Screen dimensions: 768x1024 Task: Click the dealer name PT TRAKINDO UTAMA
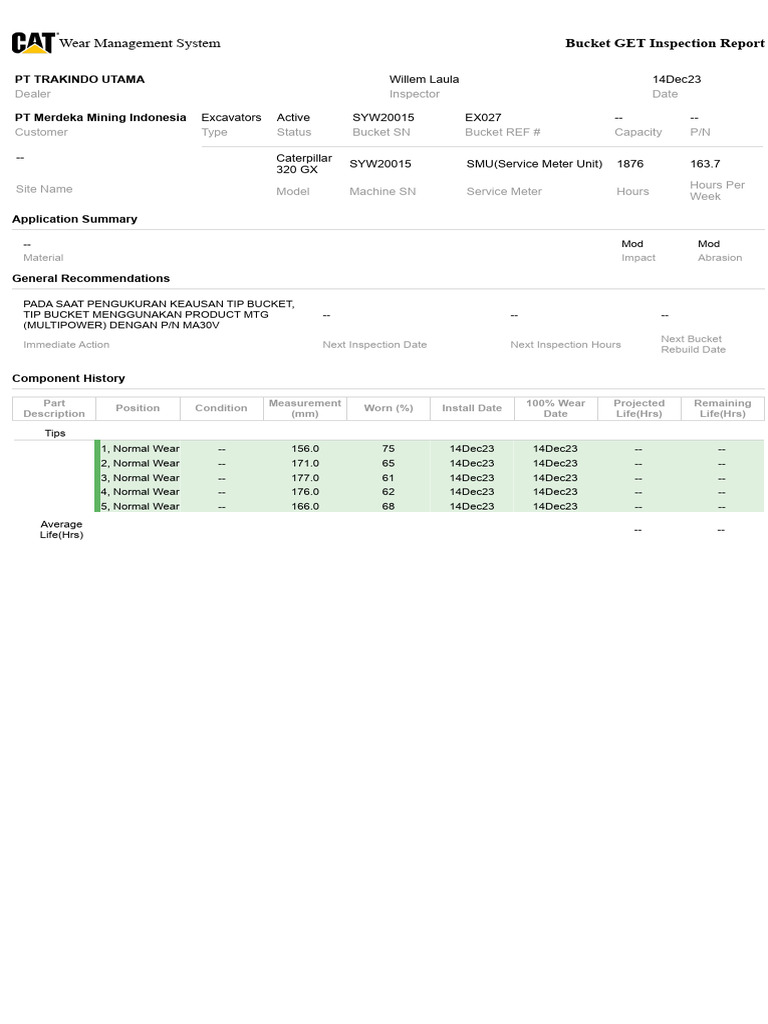point(80,79)
